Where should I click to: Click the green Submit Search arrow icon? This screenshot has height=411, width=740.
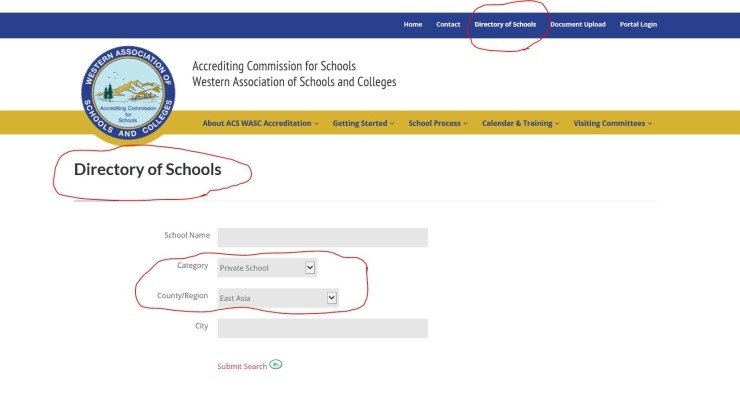276,365
